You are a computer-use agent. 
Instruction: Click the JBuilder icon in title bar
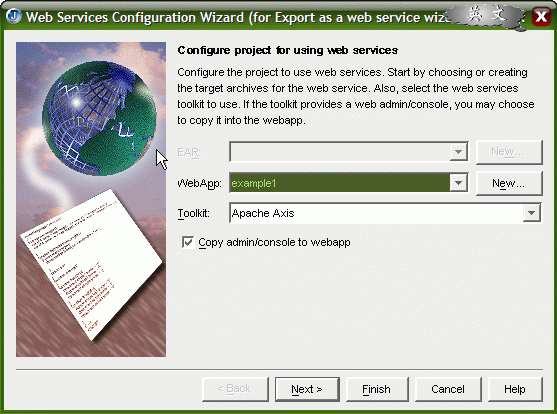[x=13, y=16]
